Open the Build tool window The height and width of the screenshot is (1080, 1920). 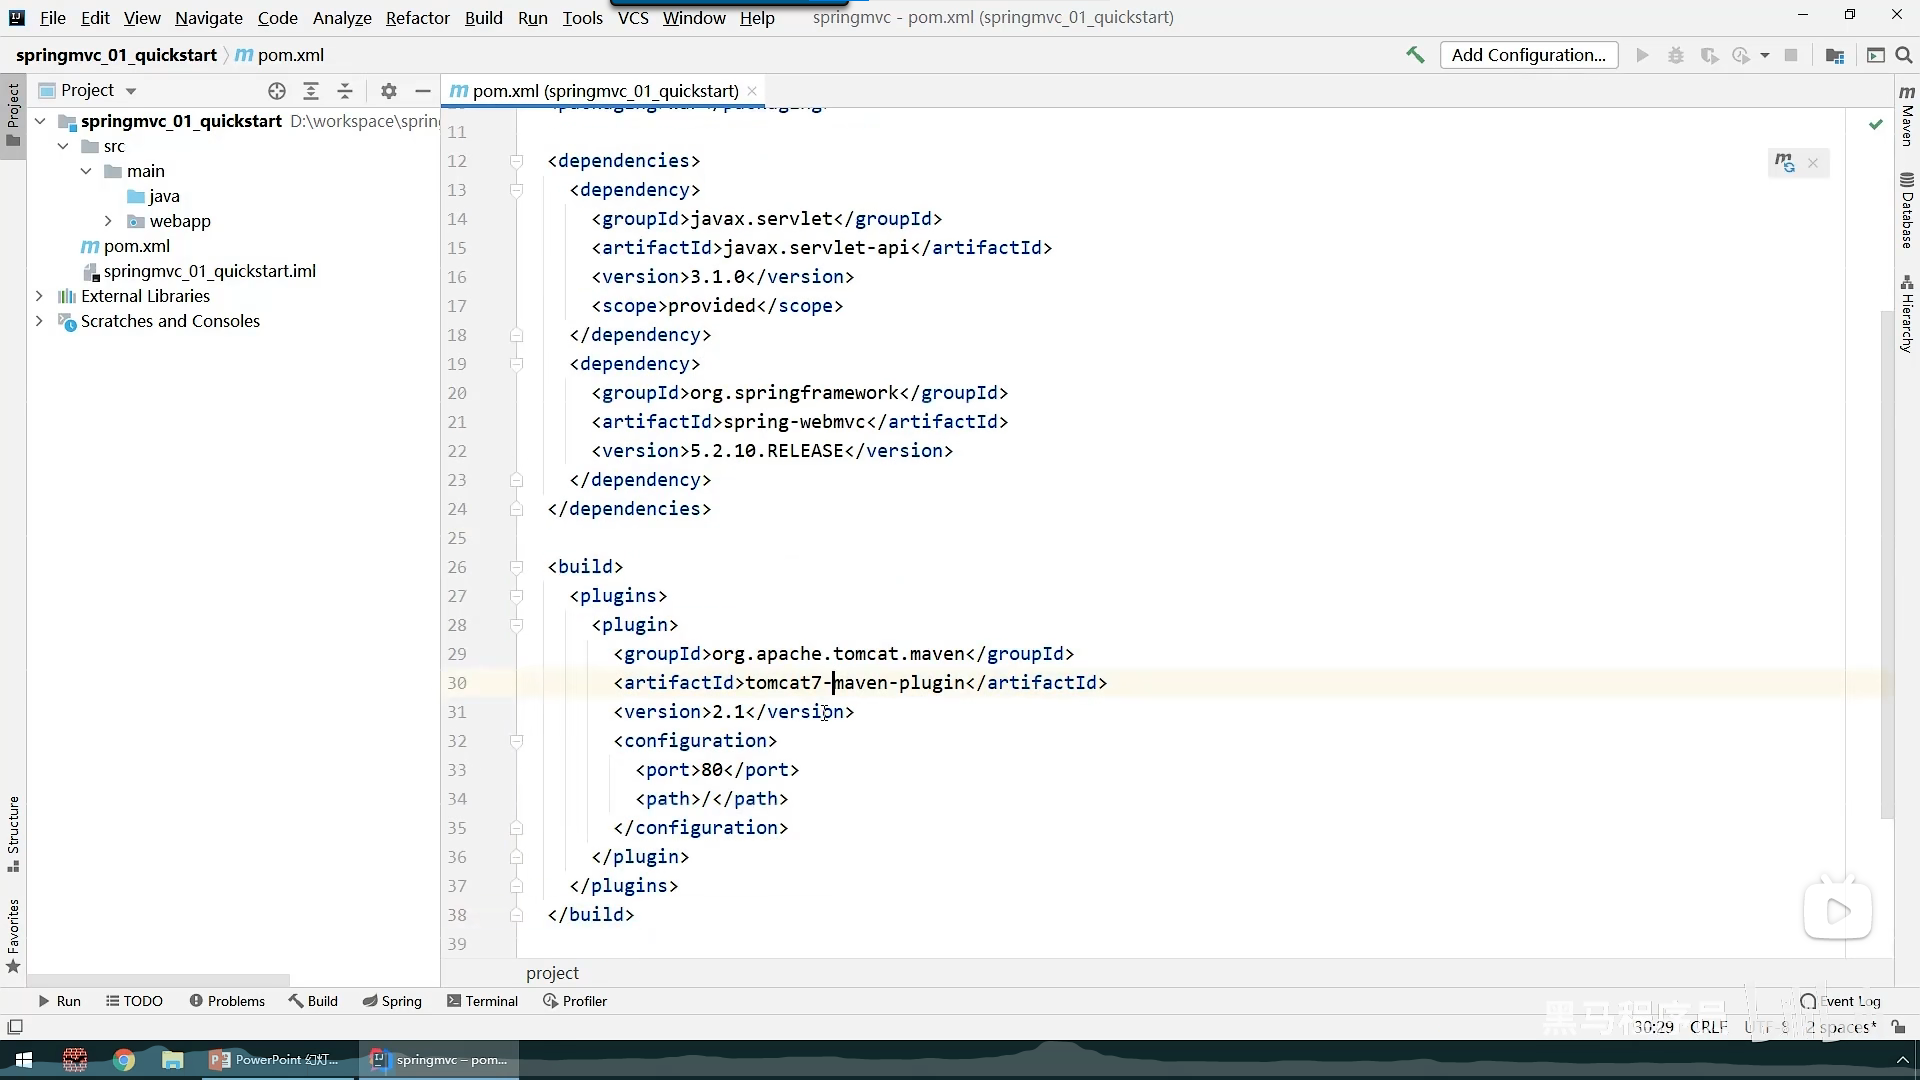313,1001
